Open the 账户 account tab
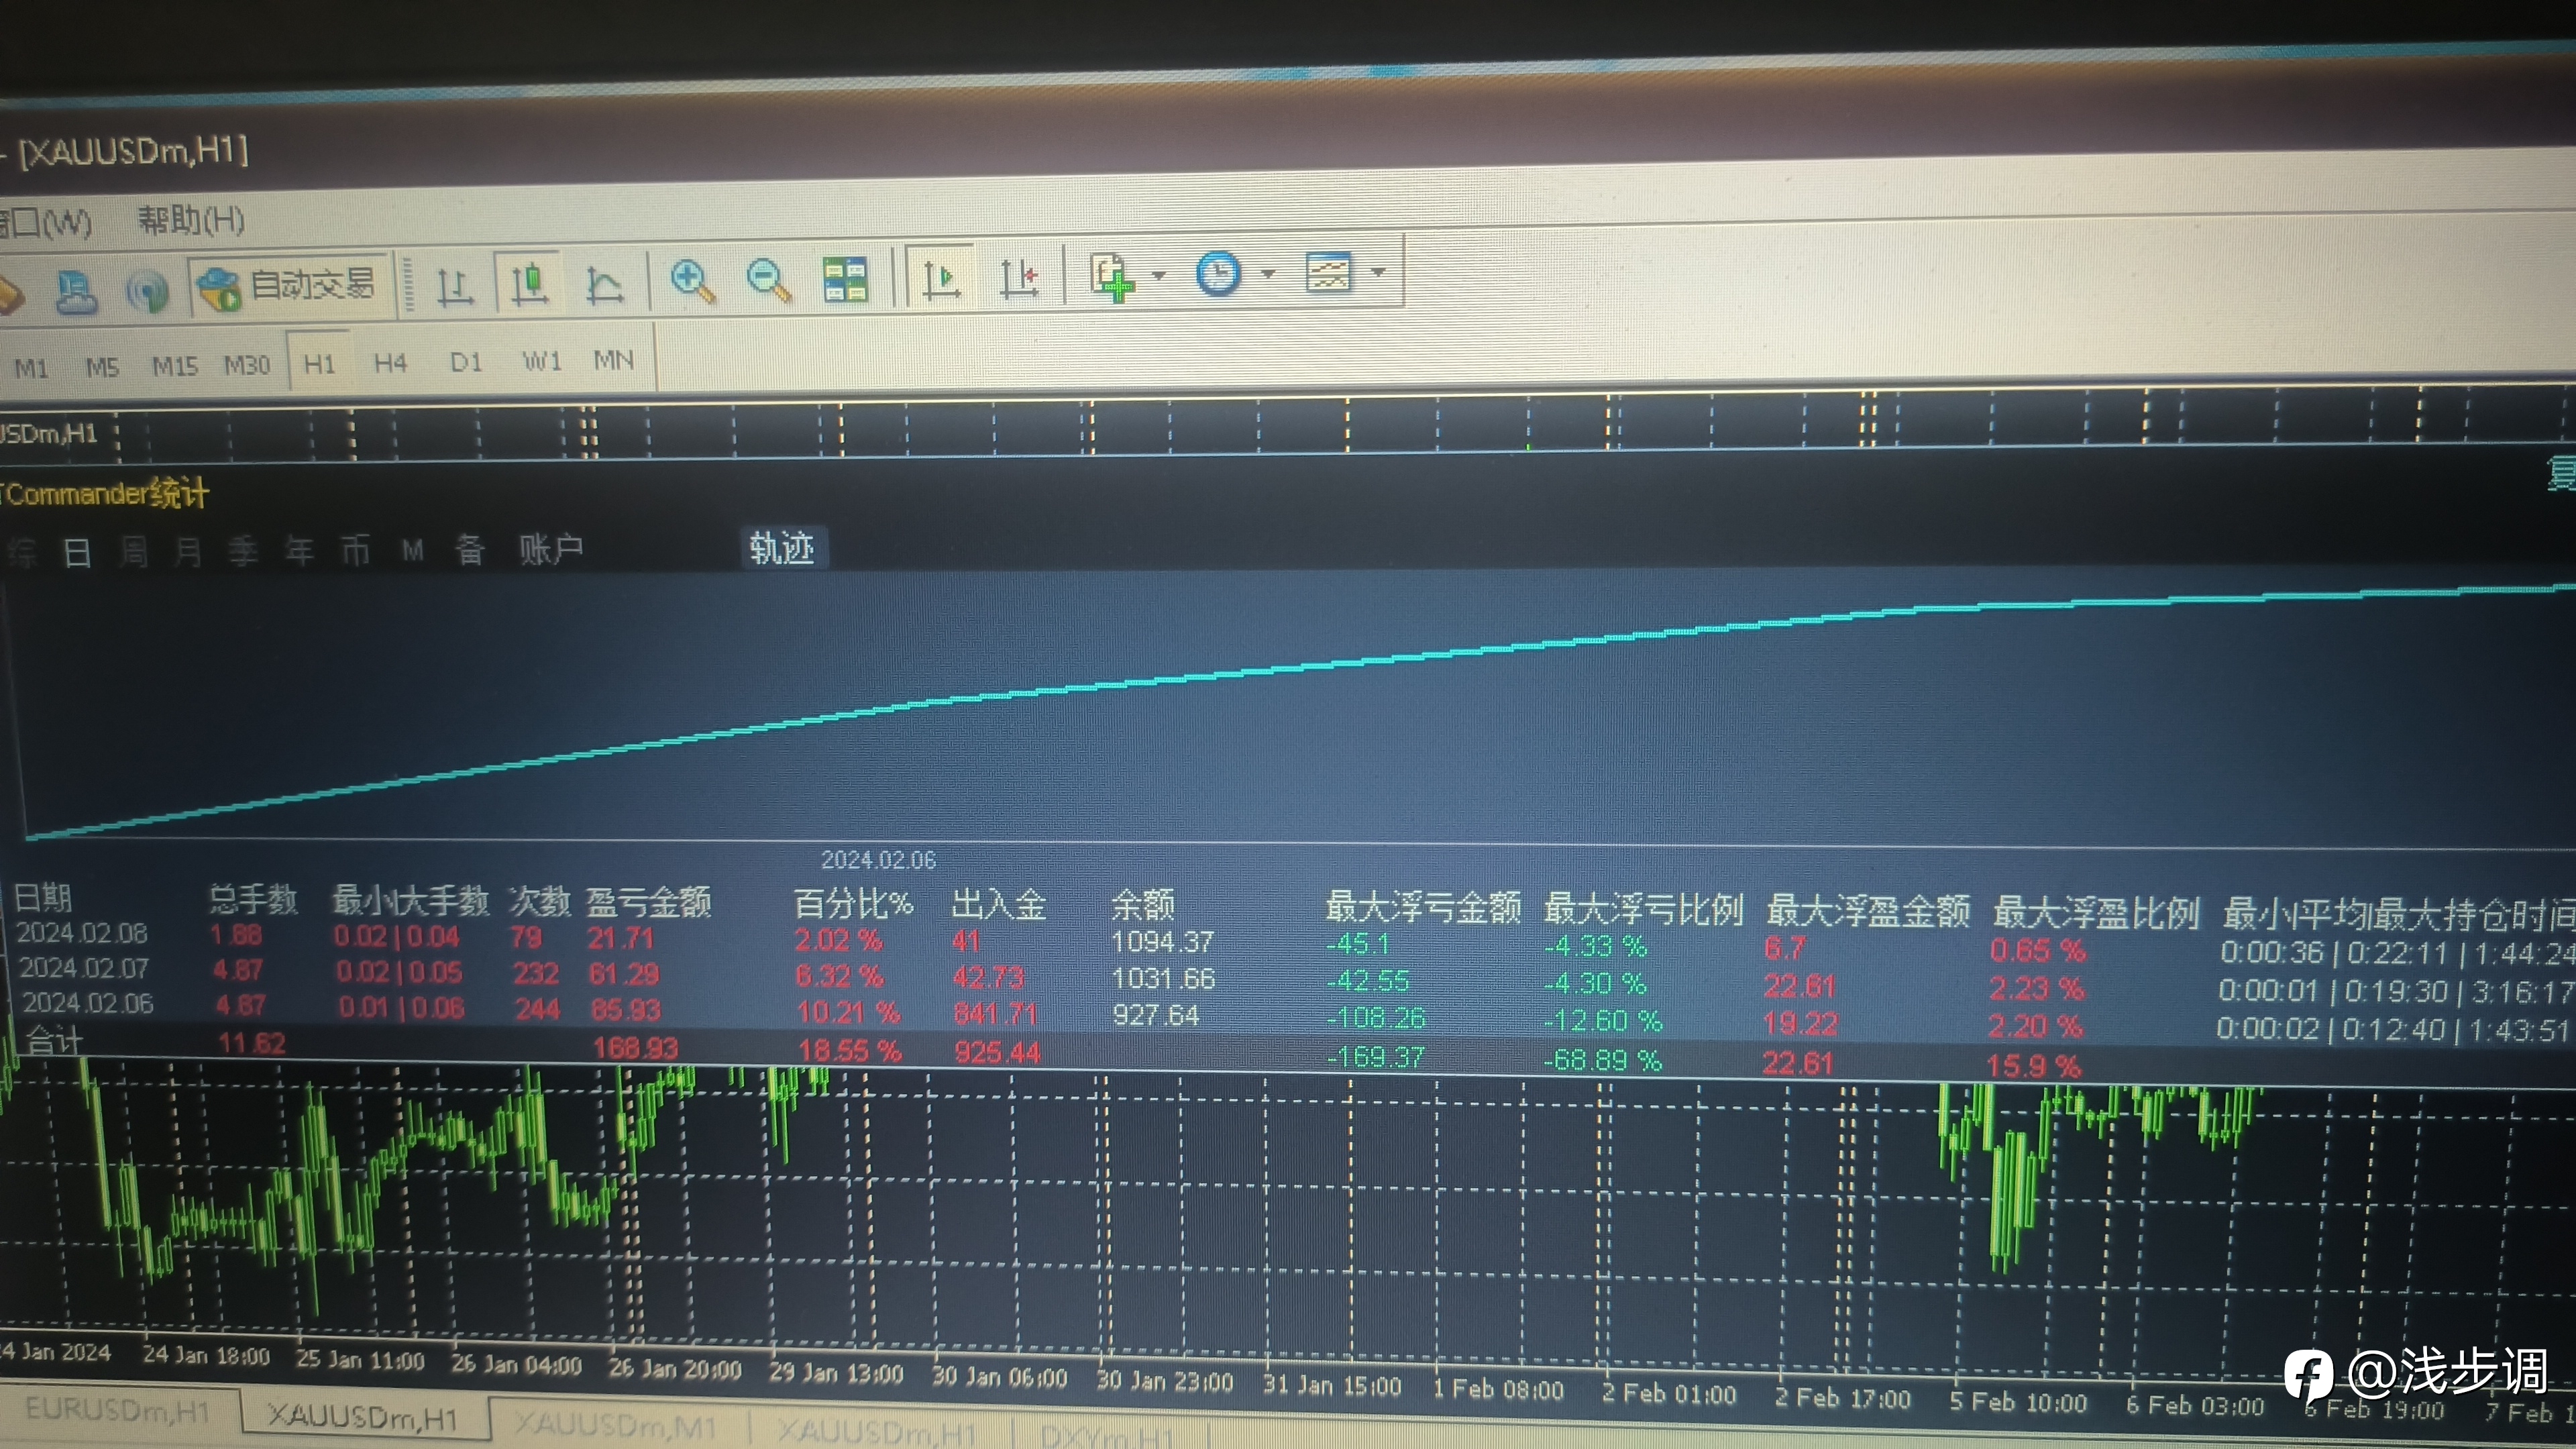This screenshot has width=2576, height=1449. pos(551,548)
